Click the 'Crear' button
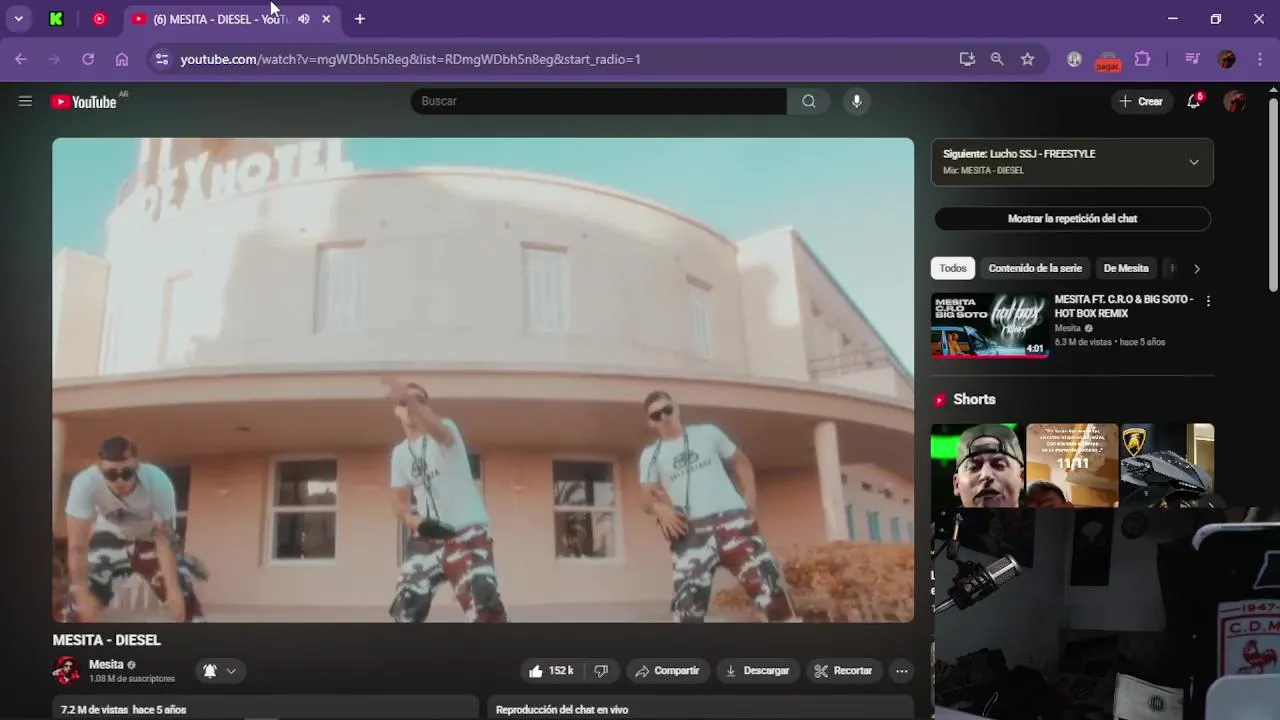This screenshot has width=1280, height=720. (x=1141, y=101)
